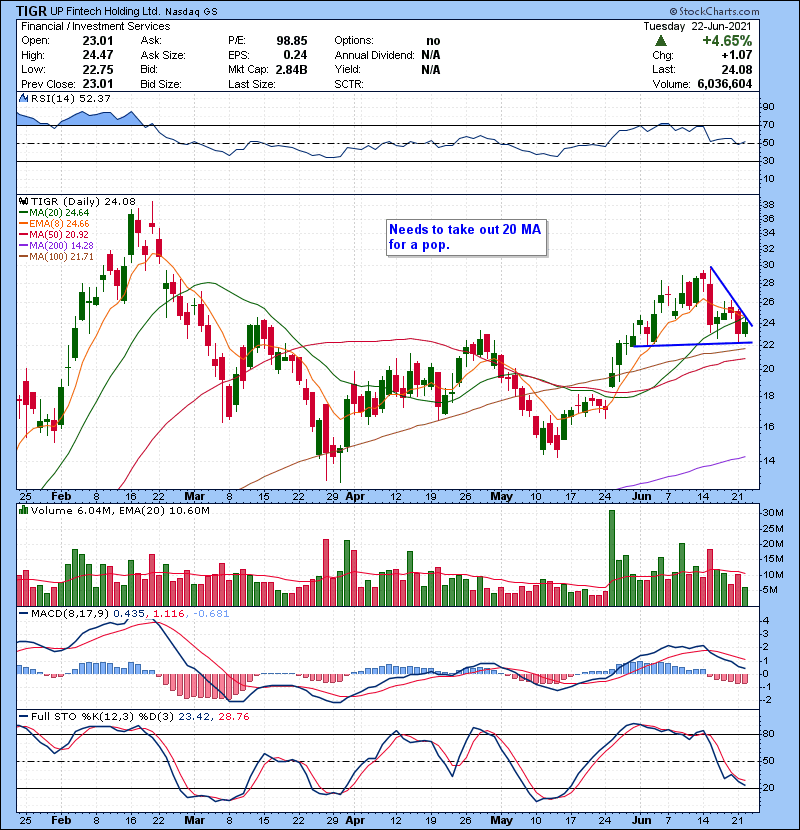Click the 70 label on RSI axis
800x830 pixels.
point(768,125)
